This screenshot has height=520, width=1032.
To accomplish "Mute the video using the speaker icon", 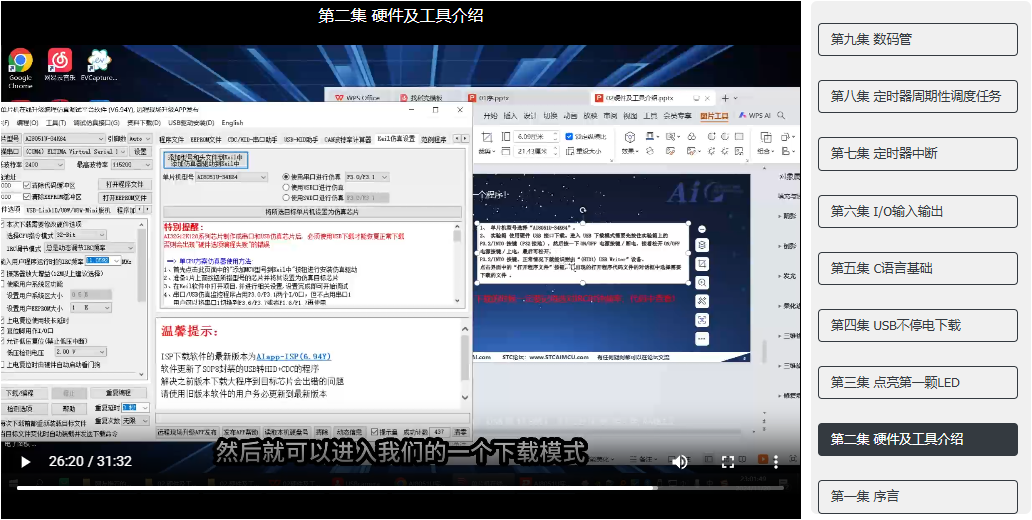I will coord(680,462).
